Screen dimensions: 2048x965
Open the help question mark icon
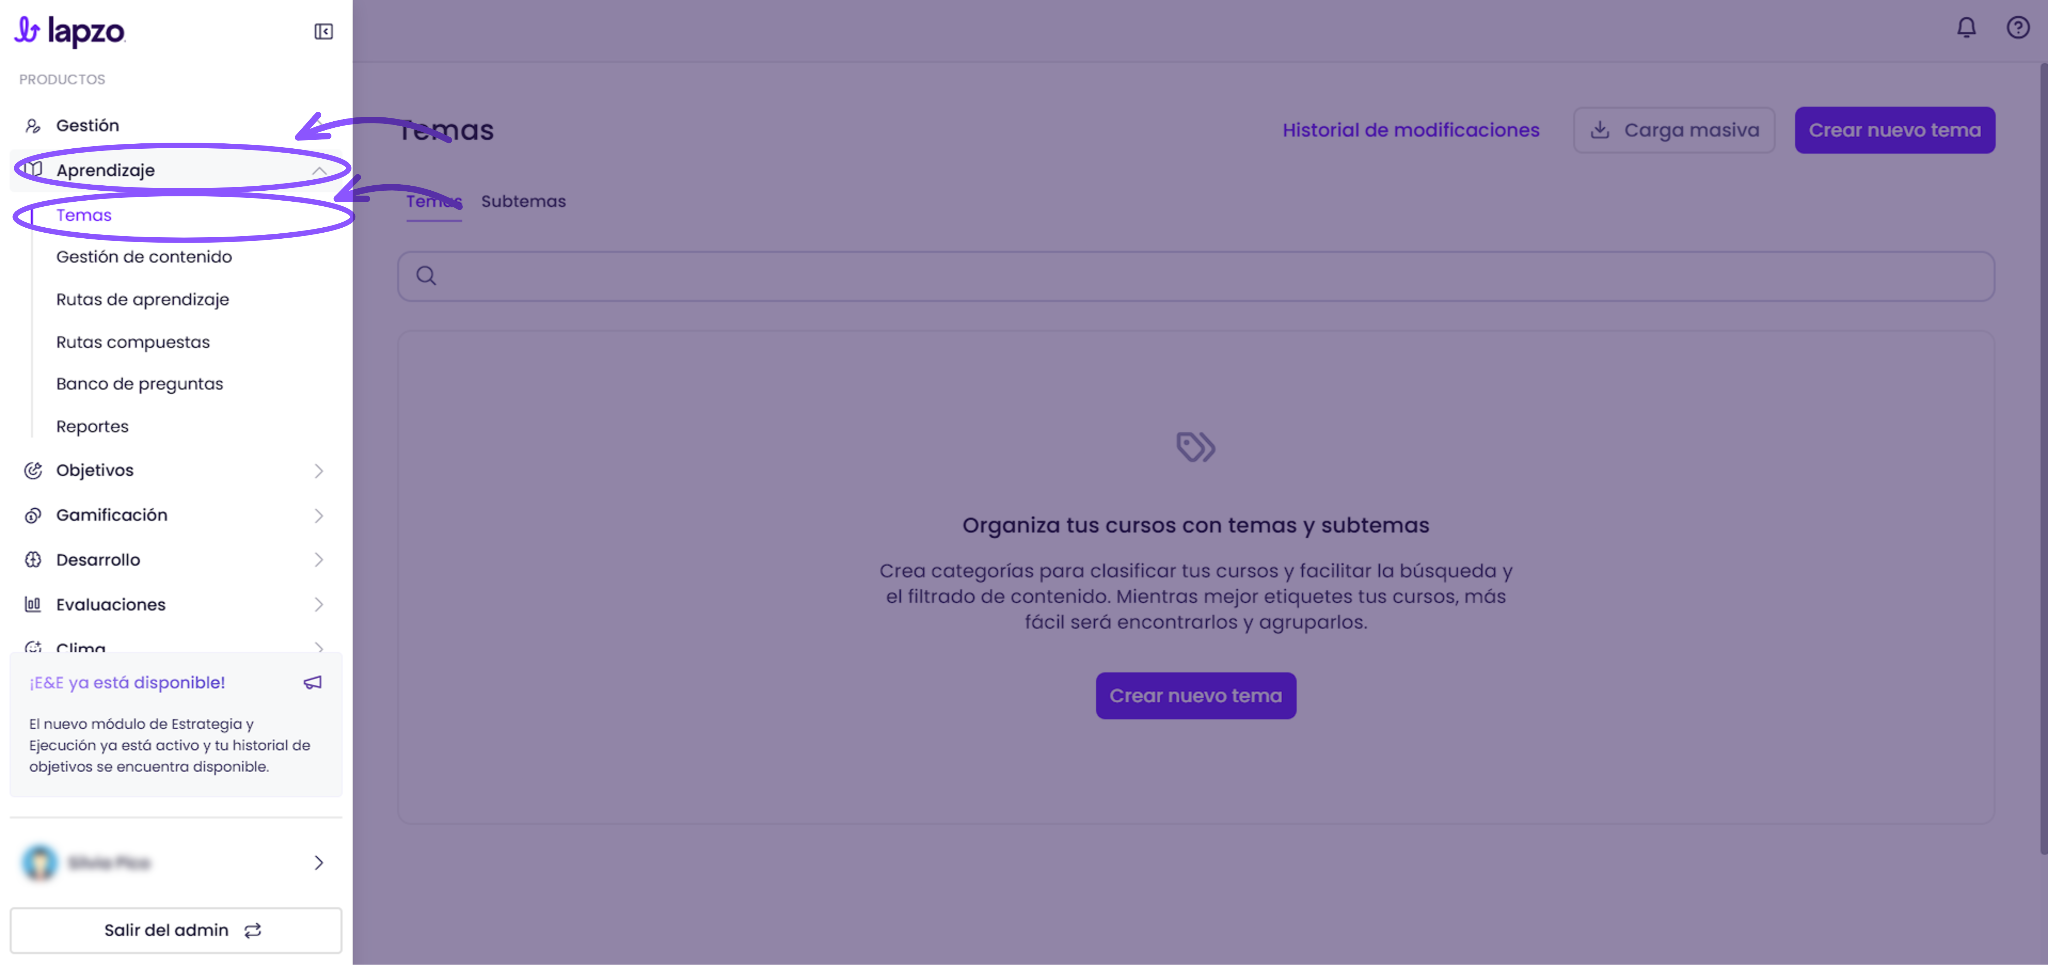click(2018, 28)
